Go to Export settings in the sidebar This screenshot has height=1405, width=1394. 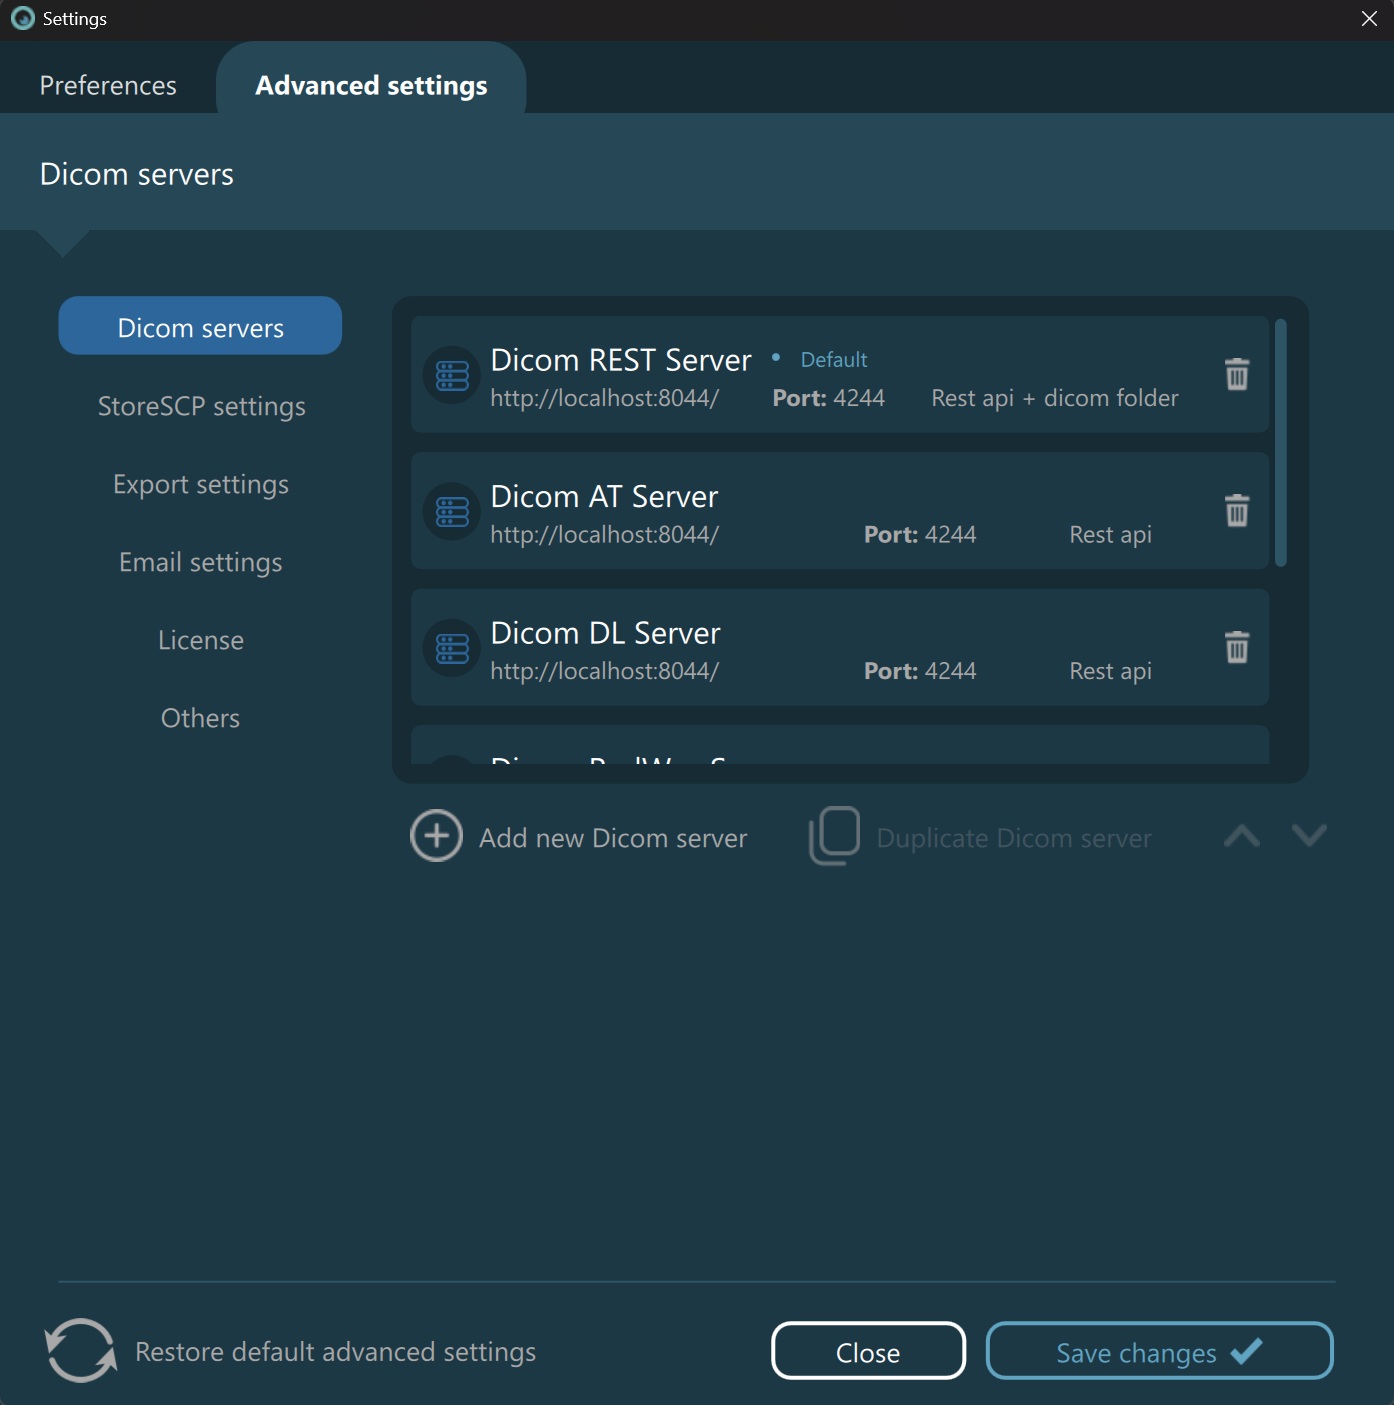pos(201,485)
